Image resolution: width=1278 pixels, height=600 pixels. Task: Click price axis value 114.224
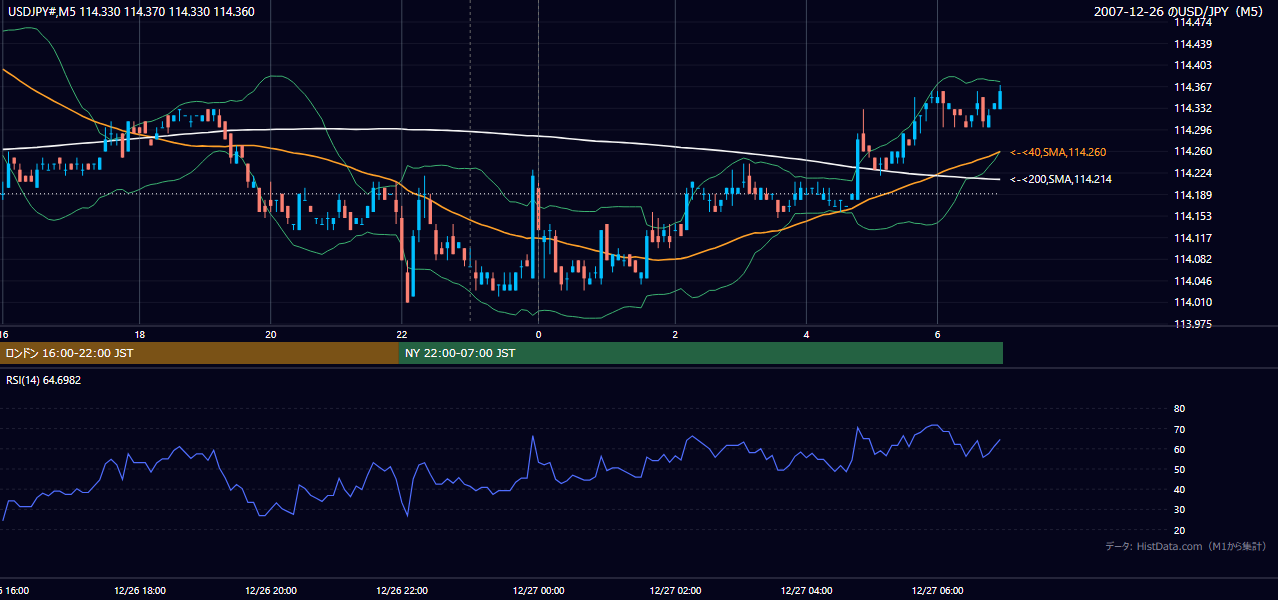pos(1192,173)
